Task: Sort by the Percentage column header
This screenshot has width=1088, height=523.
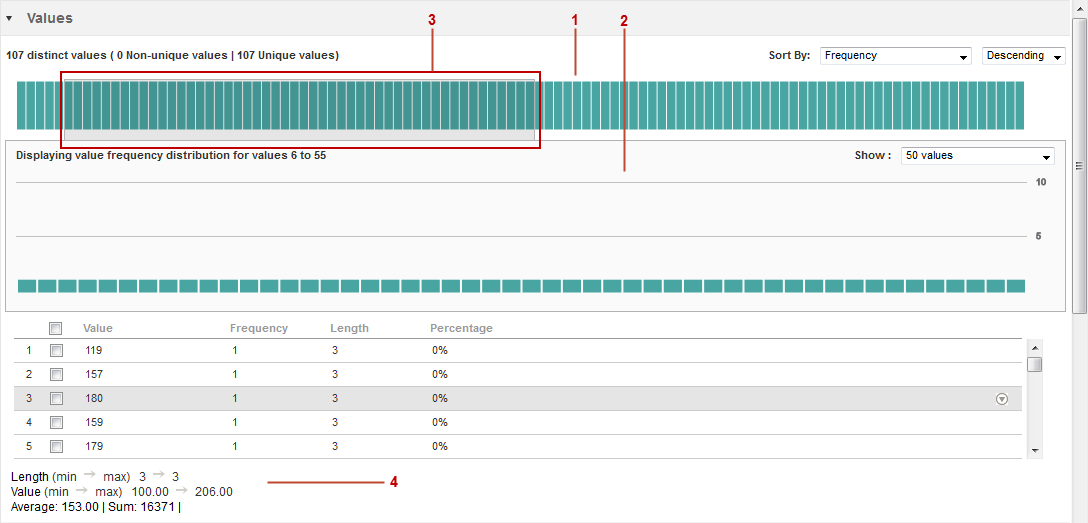Action: click(461, 328)
